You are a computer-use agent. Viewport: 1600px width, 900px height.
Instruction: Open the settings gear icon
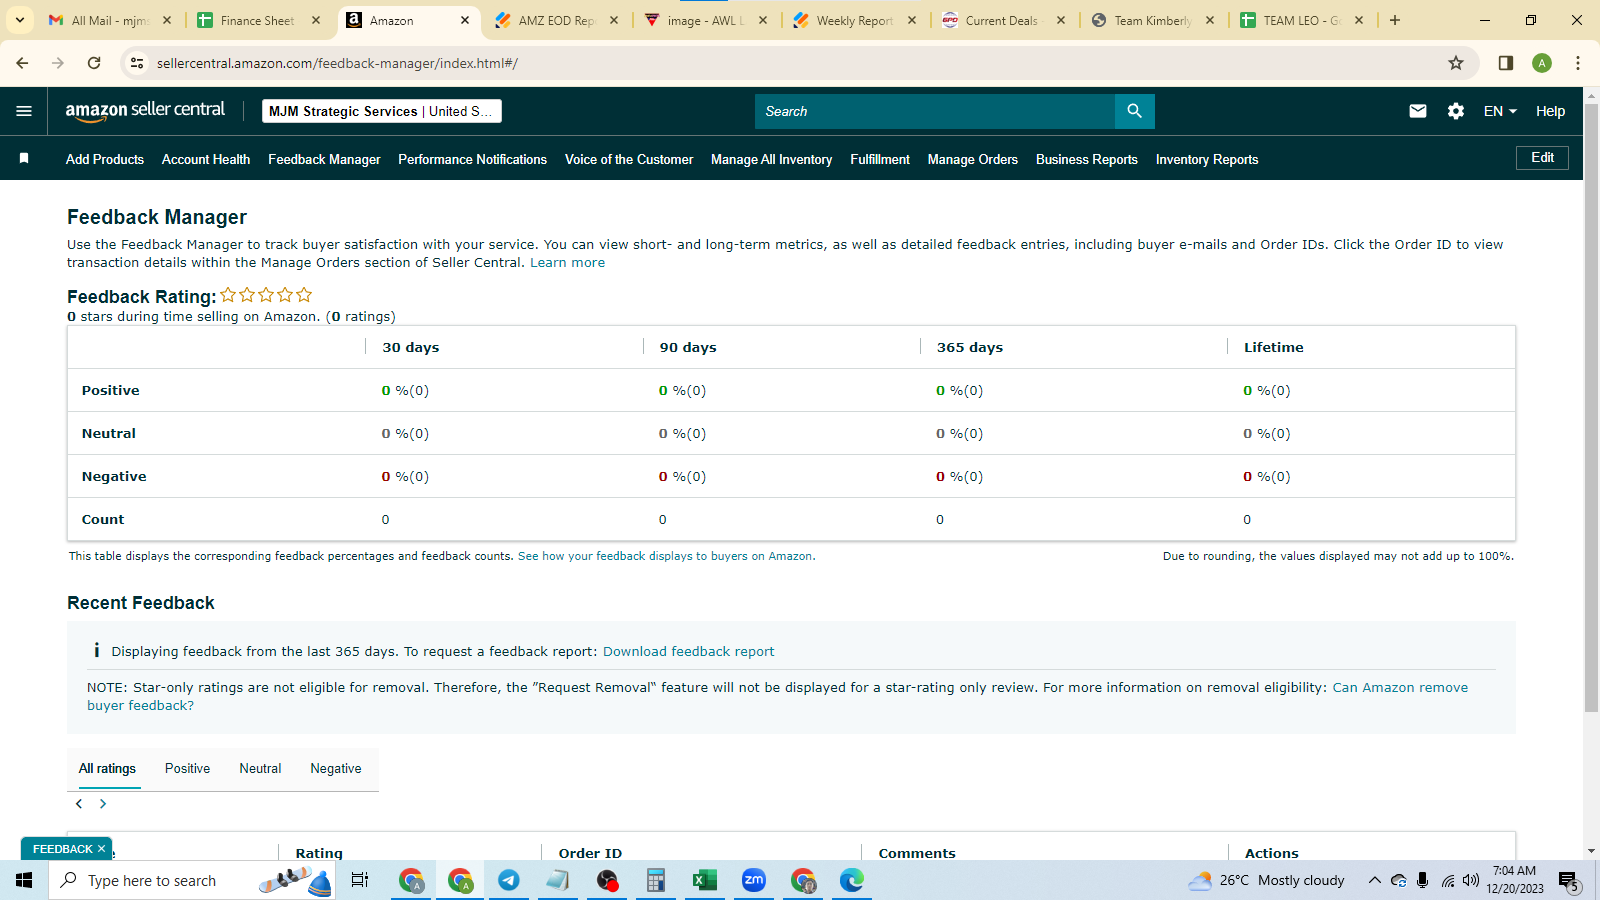1456,111
